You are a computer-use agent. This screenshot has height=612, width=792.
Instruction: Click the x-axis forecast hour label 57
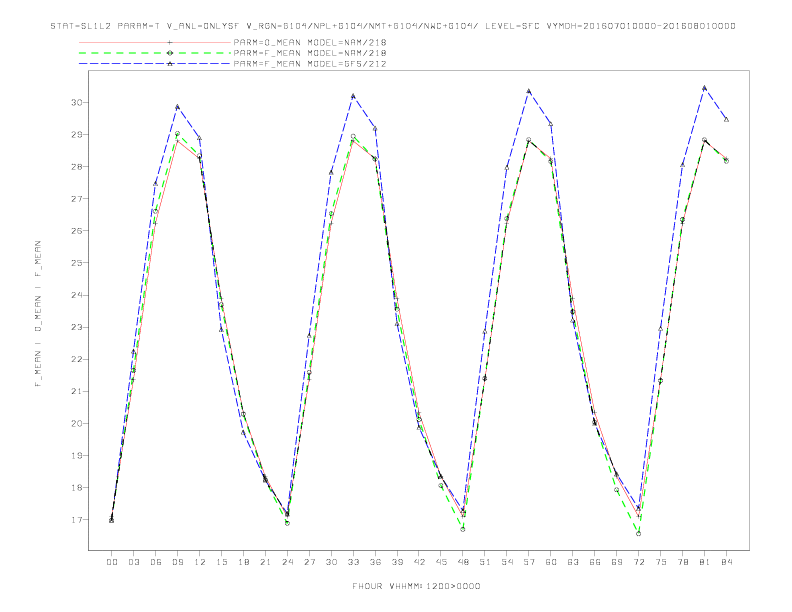pyautogui.click(x=529, y=562)
